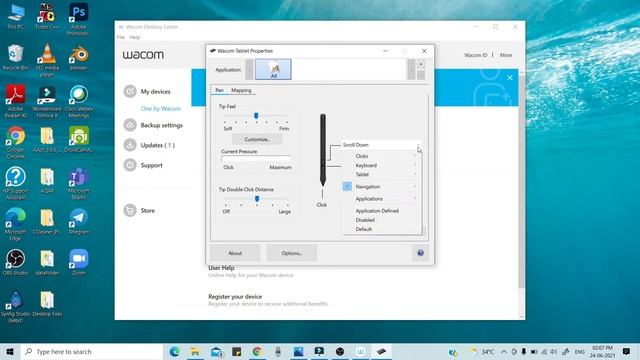
Task: Launch Microsoft Teams desktop shortcut
Action: 79,182
